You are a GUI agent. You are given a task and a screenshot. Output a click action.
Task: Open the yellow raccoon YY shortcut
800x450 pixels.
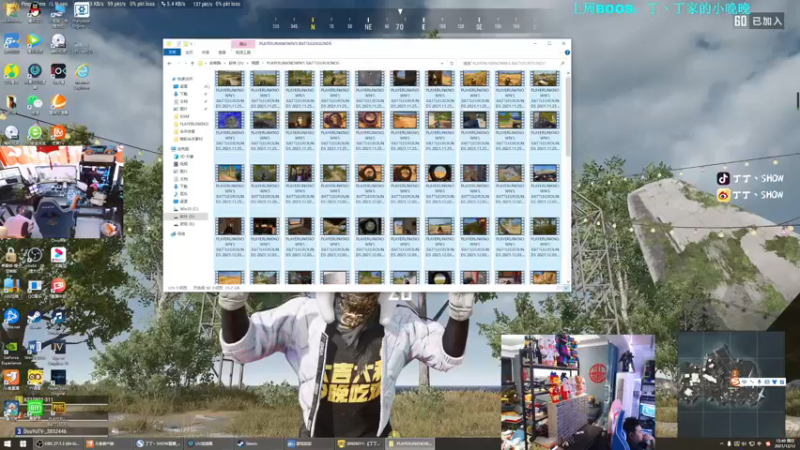click(34, 378)
